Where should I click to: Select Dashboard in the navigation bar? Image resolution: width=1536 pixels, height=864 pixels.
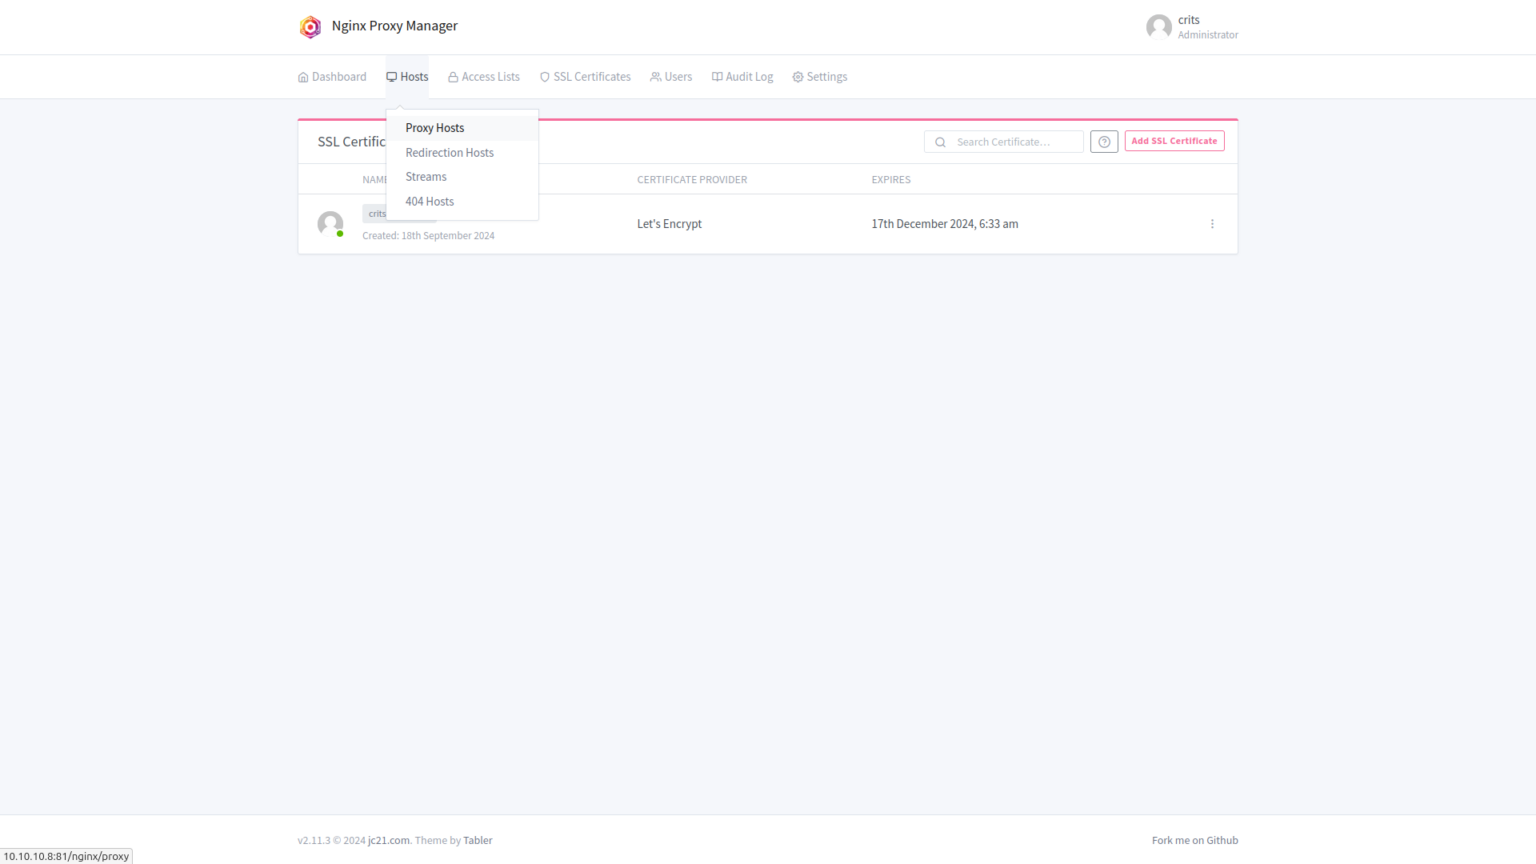pos(331,76)
